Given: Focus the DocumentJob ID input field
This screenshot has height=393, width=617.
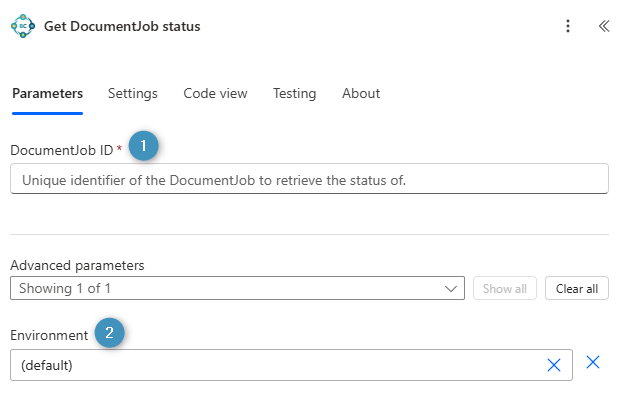Looking at the screenshot, I should pyautogui.click(x=309, y=179).
